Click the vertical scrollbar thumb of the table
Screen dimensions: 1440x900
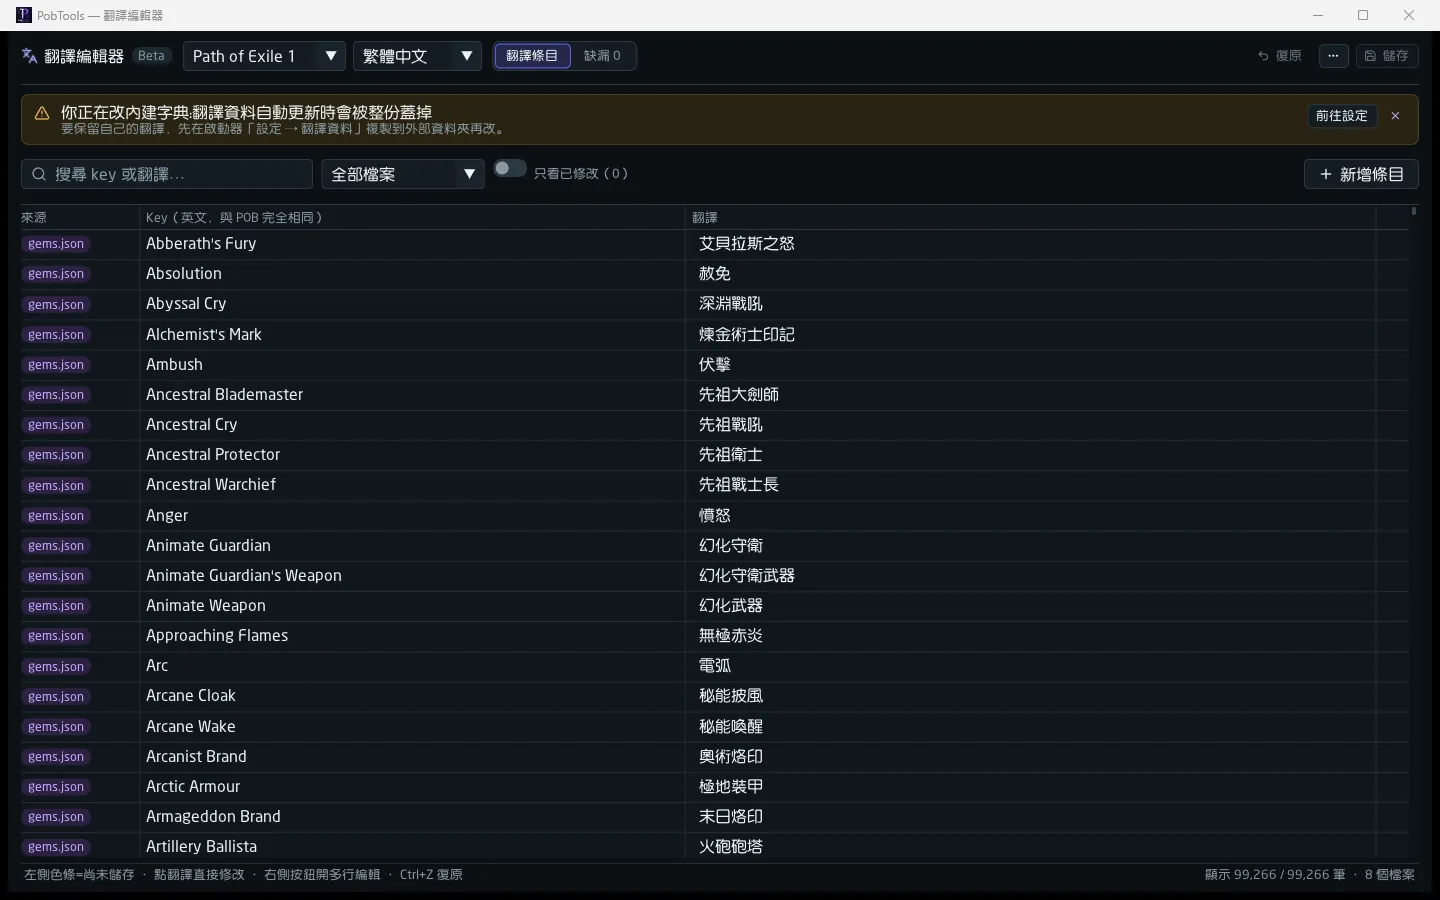click(x=1413, y=211)
